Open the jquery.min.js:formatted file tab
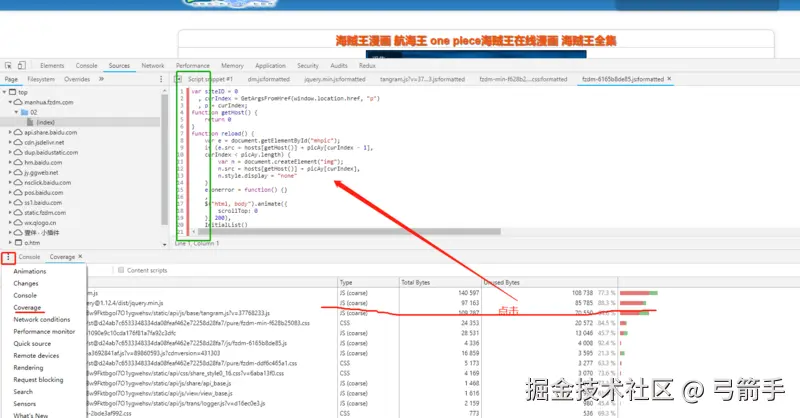Image resolution: width=800 pixels, height=418 pixels. pos(335,79)
